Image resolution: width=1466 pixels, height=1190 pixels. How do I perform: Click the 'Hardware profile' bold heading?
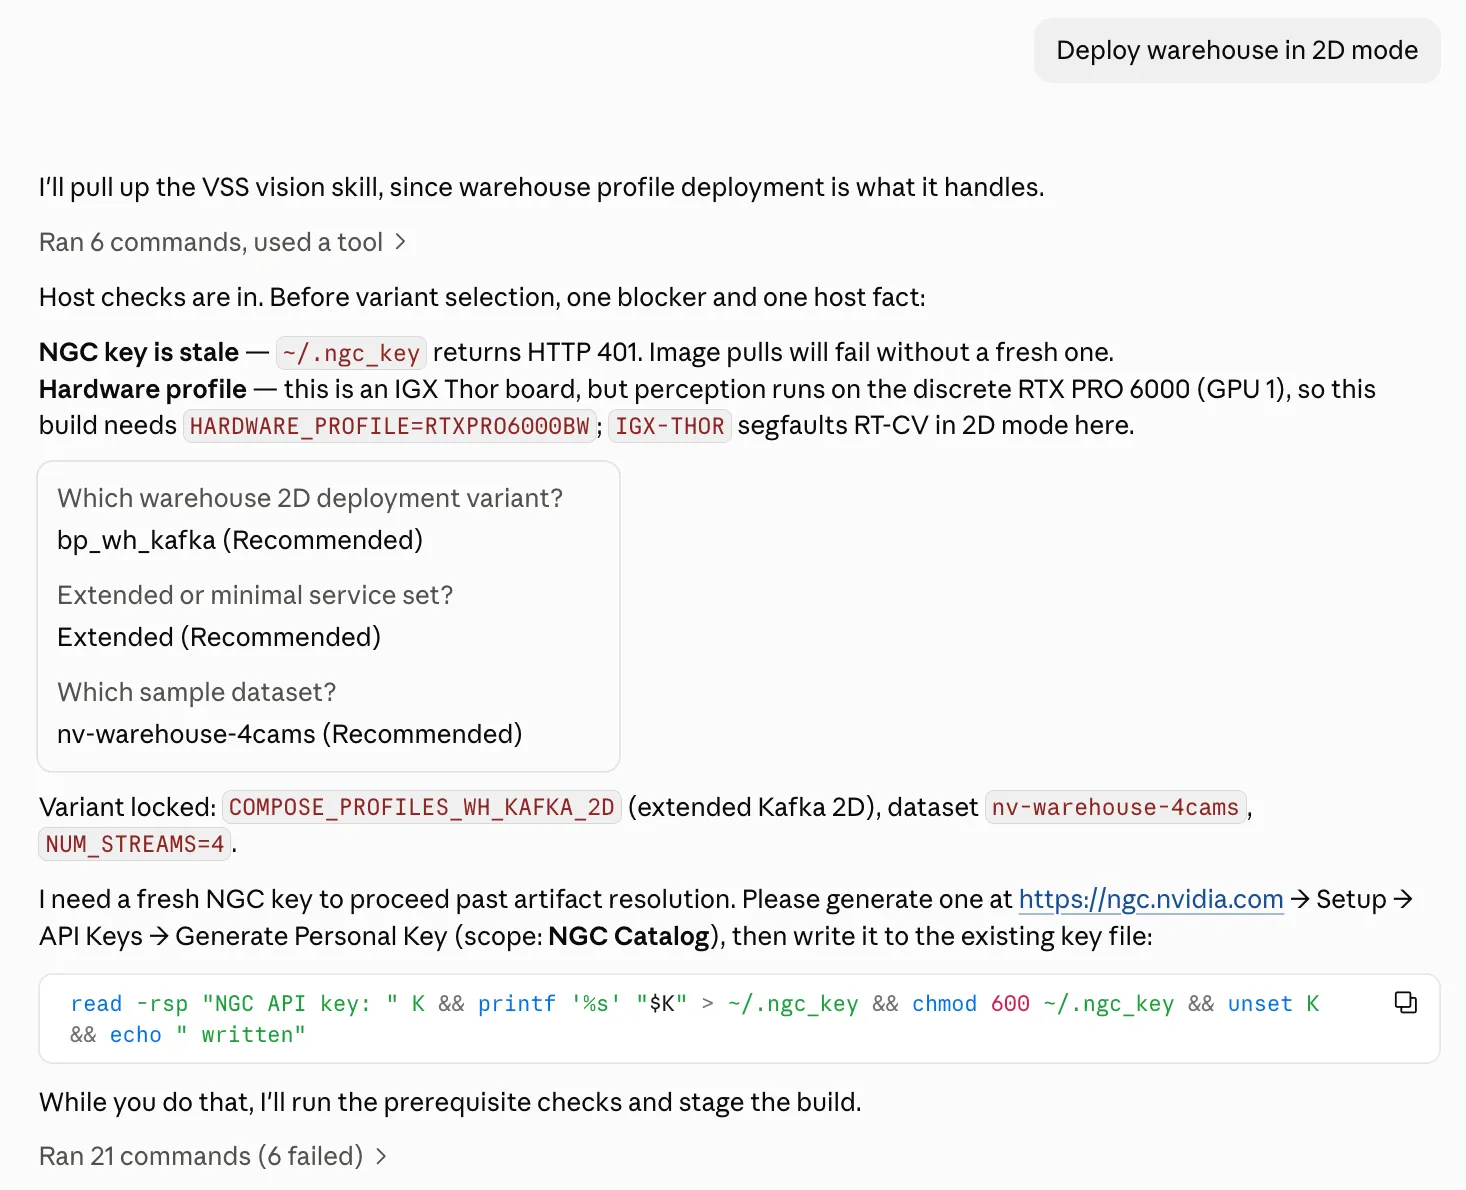click(143, 389)
